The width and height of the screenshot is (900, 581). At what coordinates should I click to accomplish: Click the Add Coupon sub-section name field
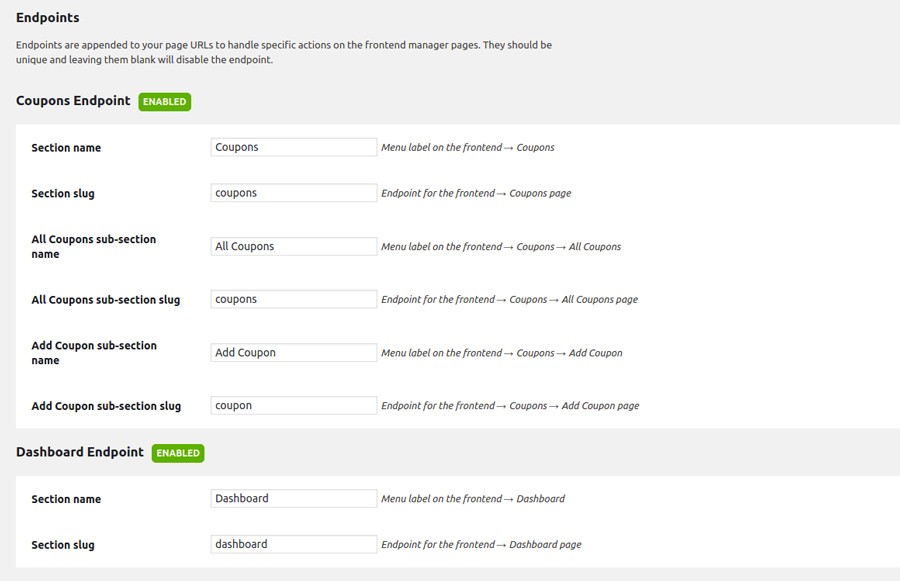point(293,352)
